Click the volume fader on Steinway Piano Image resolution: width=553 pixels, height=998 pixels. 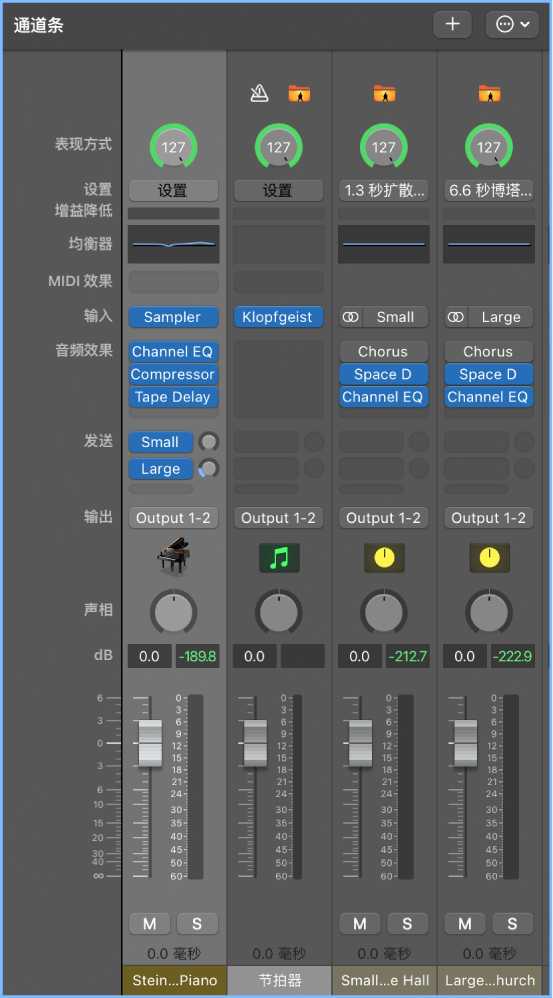point(150,743)
